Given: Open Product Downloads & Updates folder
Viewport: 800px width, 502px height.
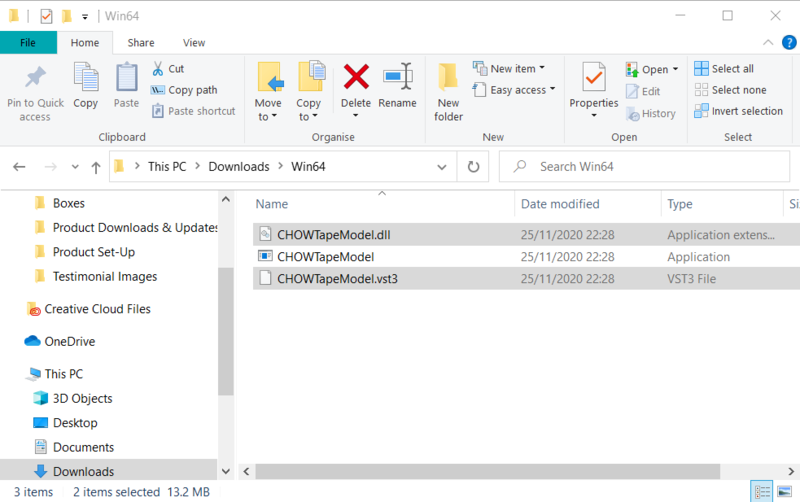Looking at the screenshot, I should click(135, 228).
